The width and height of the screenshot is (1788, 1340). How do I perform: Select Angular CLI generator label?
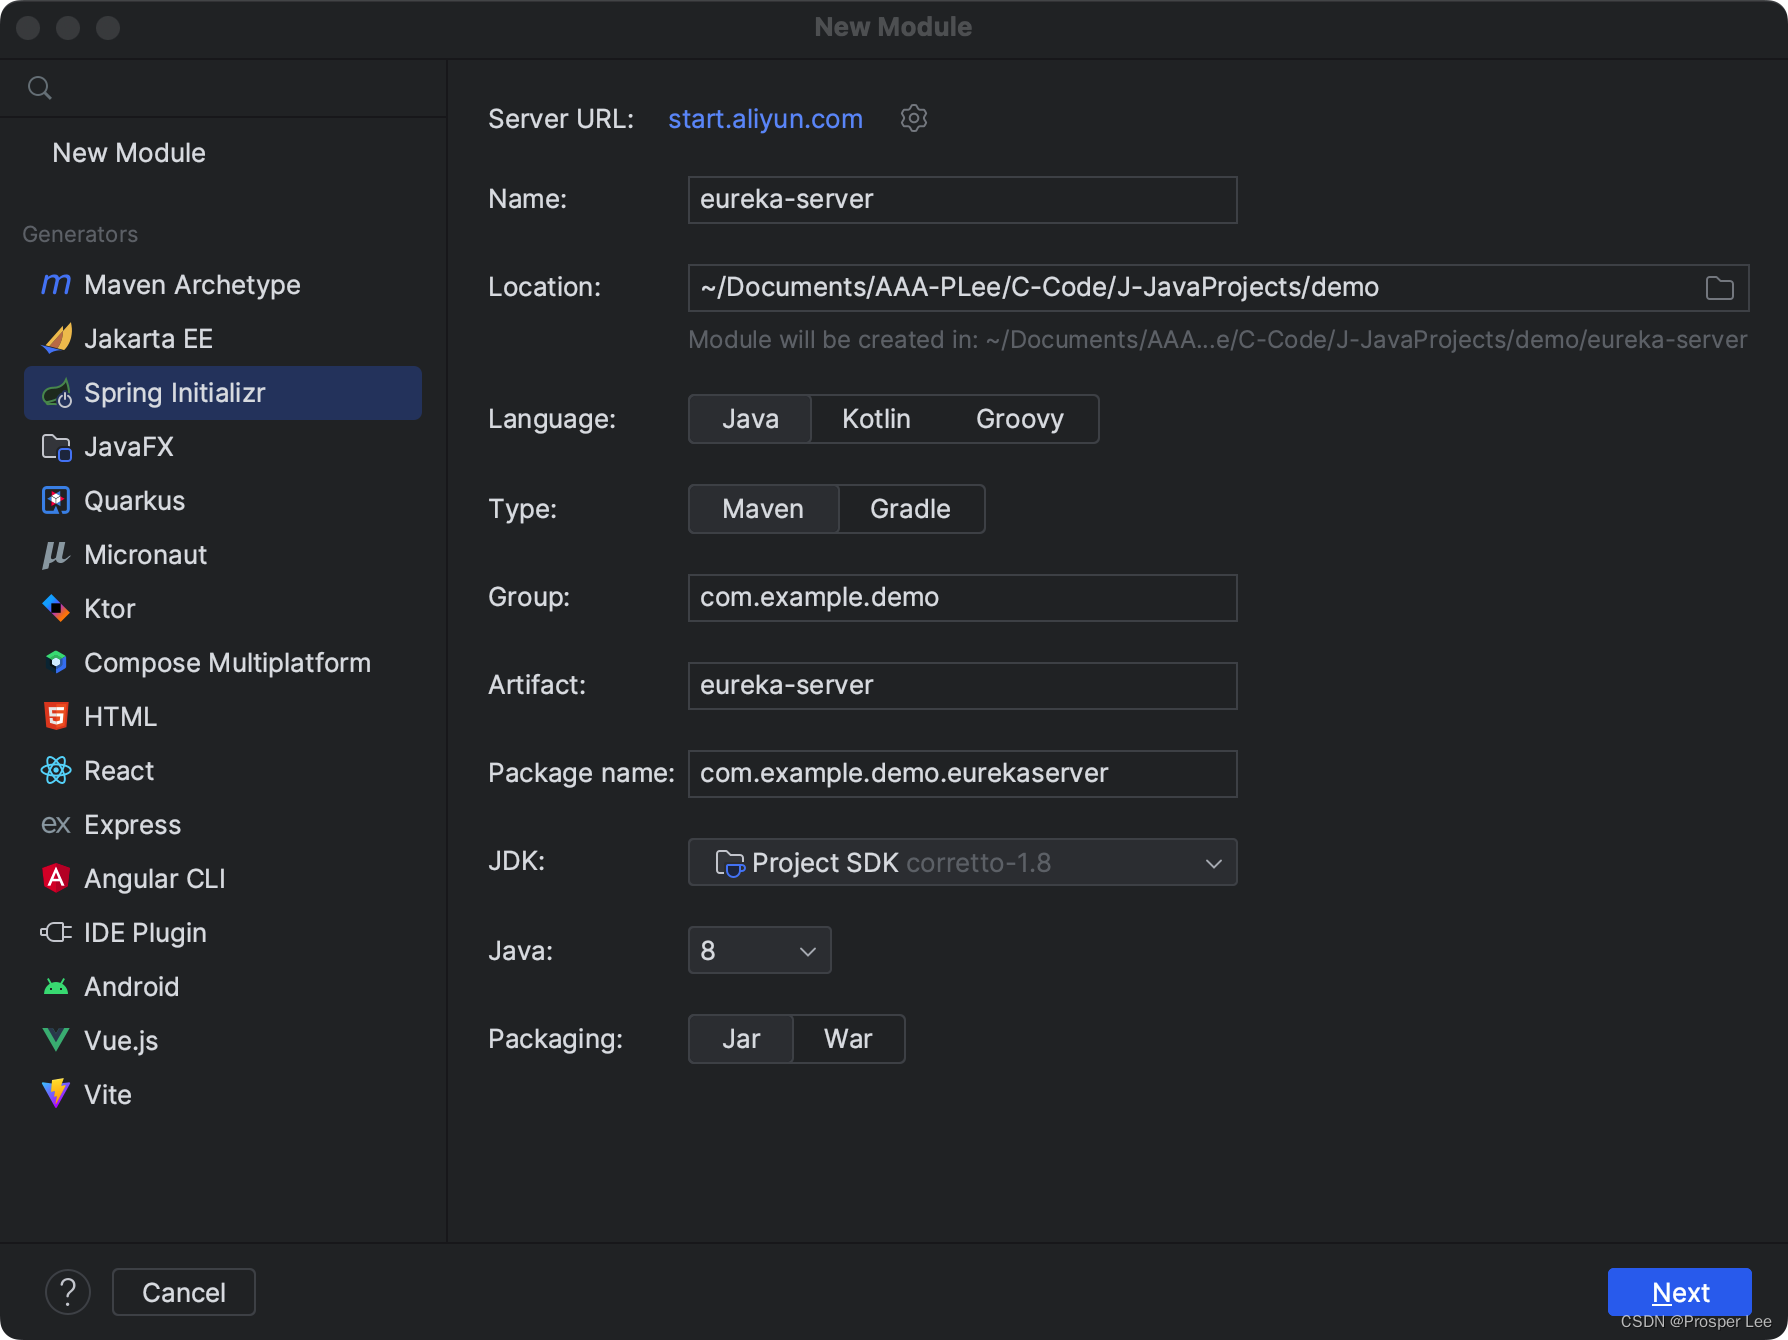tap(155, 879)
